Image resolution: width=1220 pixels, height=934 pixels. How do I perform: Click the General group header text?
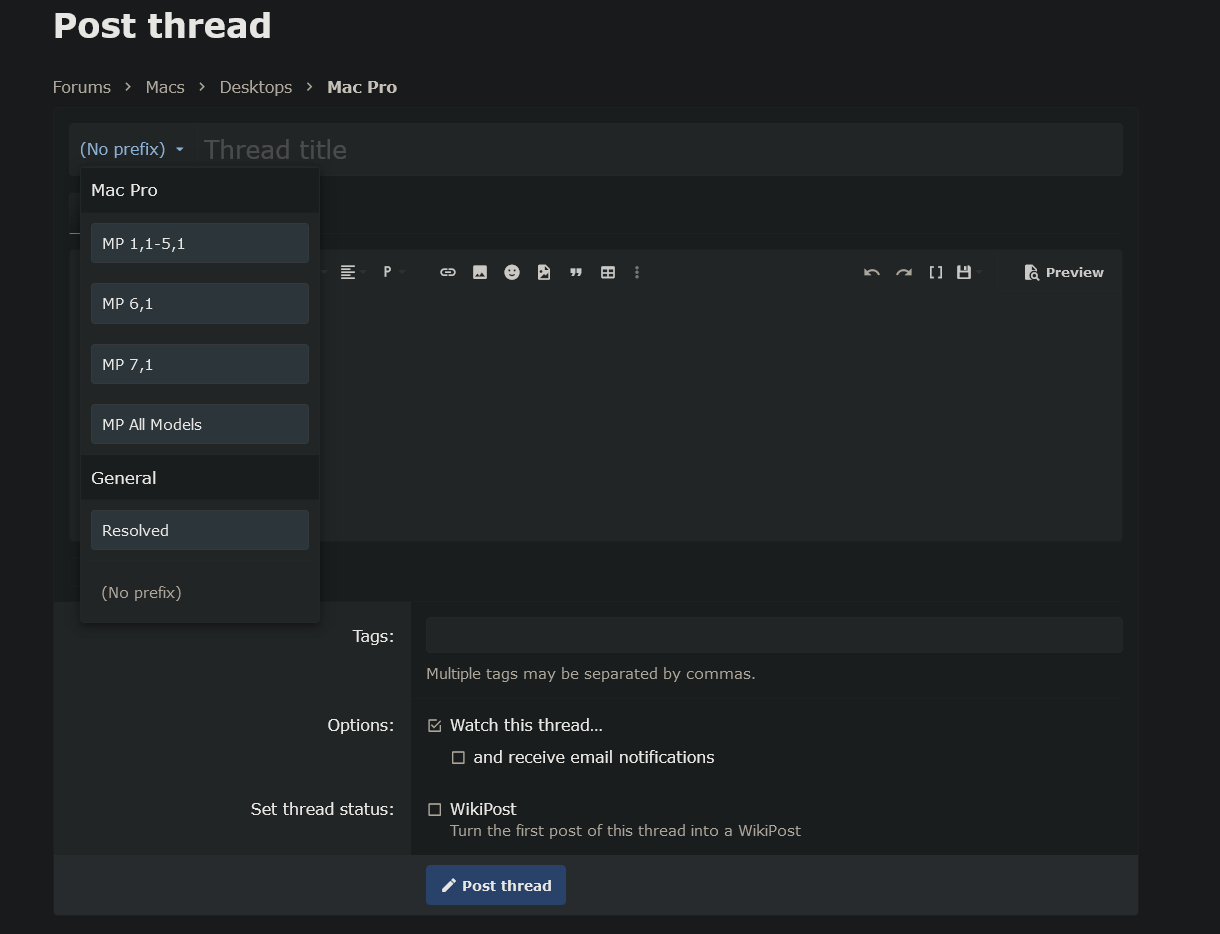pos(124,478)
